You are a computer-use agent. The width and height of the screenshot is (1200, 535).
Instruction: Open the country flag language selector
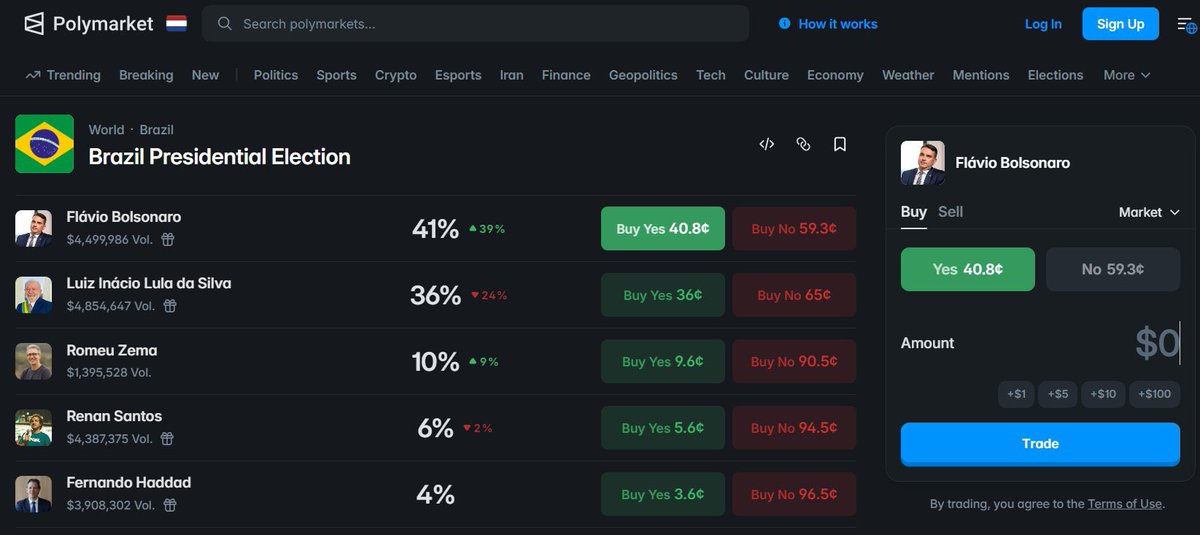click(x=177, y=23)
